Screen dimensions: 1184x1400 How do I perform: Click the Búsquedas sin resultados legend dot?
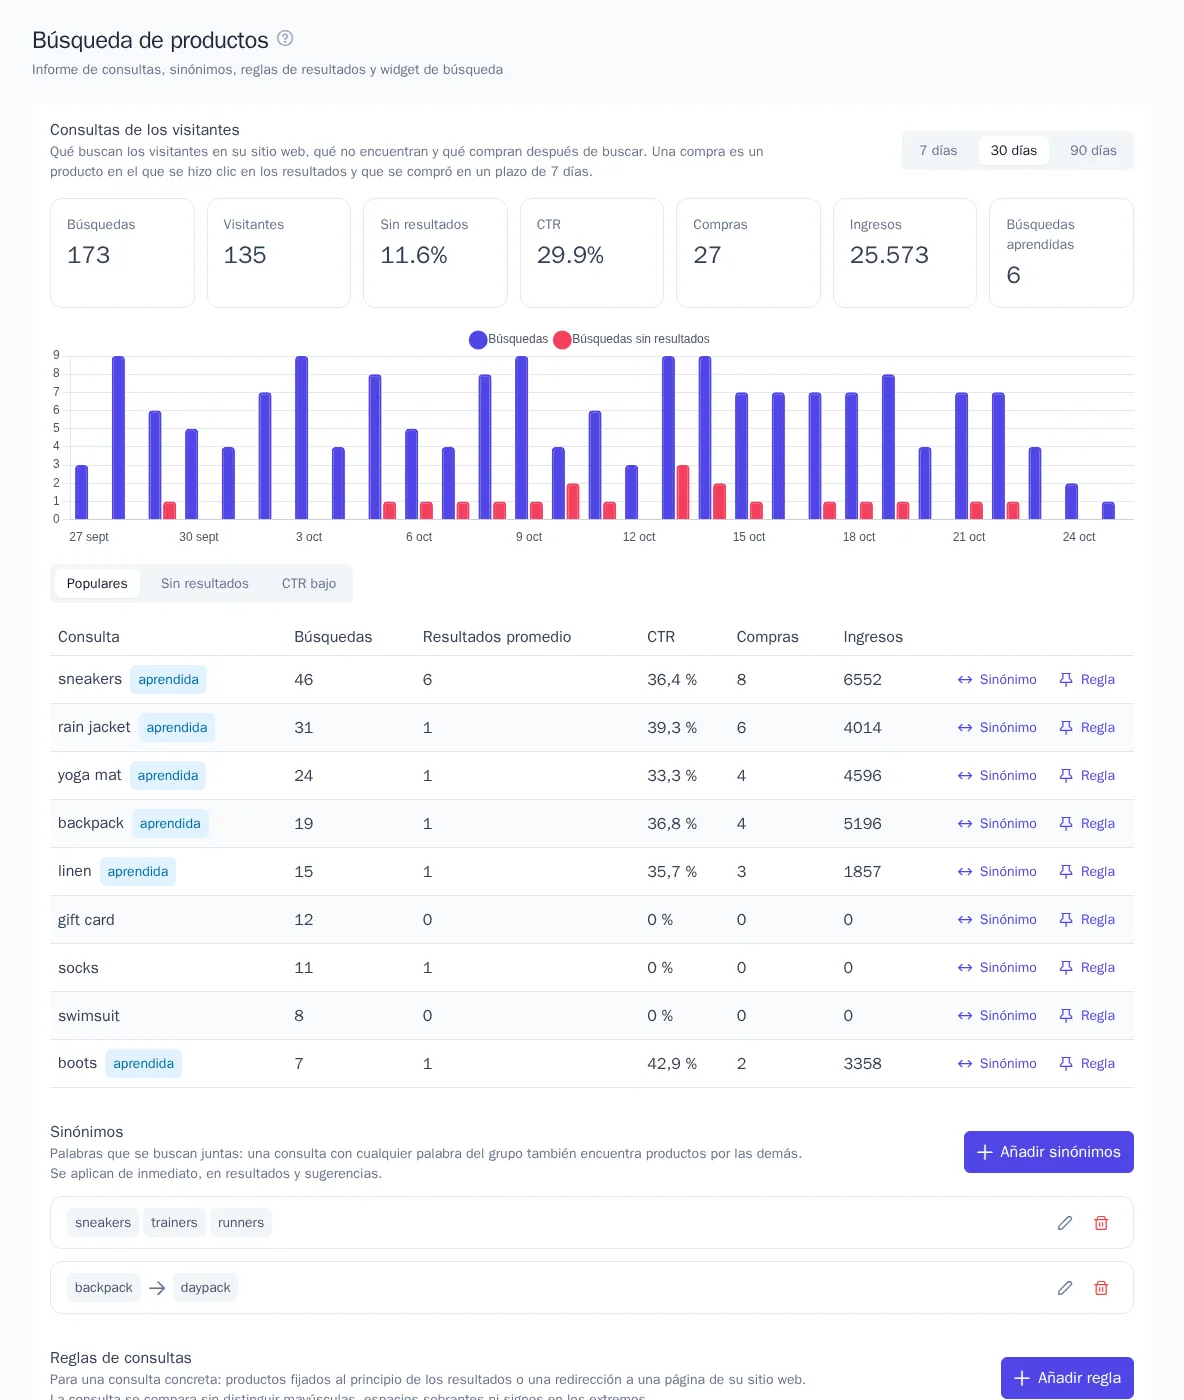(x=562, y=340)
